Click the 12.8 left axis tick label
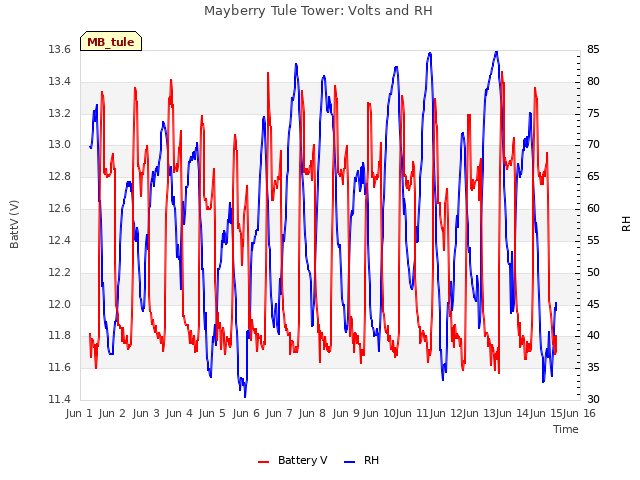The height and width of the screenshot is (480, 640). tap(60, 177)
